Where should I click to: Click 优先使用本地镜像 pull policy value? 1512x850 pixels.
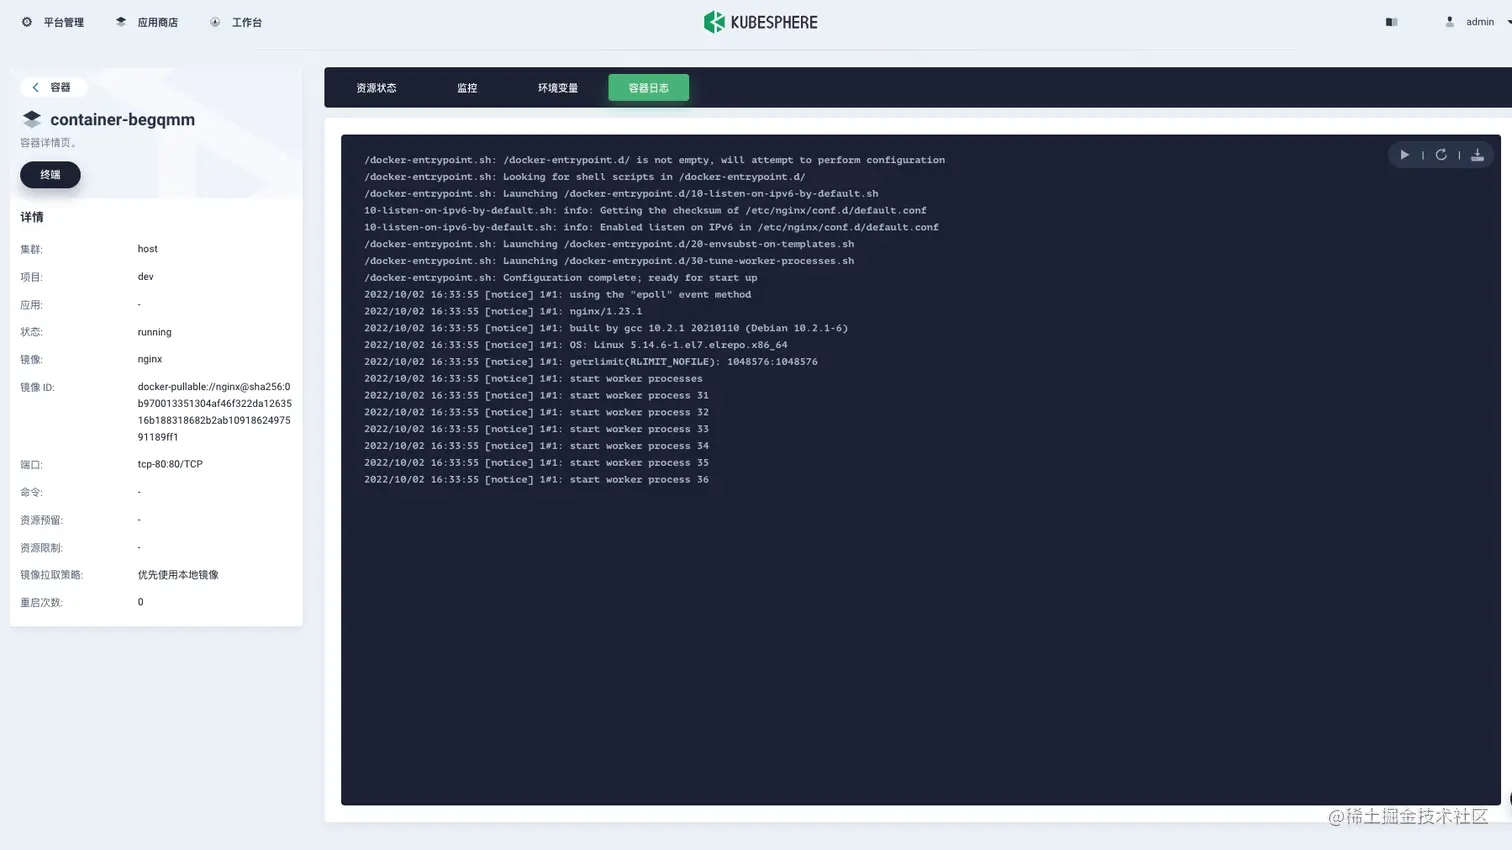(x=178, y=575)
